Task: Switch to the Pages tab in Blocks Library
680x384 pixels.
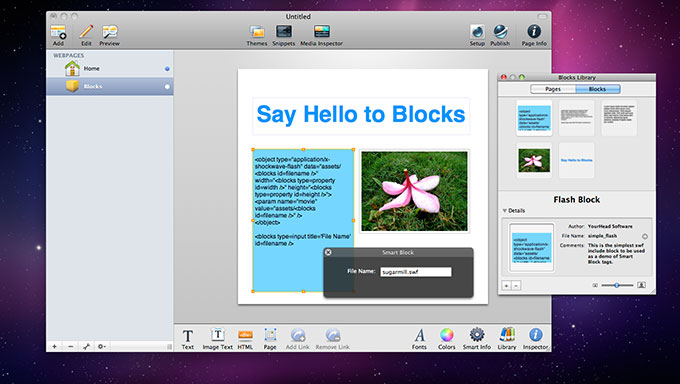Action: [553, 89]
